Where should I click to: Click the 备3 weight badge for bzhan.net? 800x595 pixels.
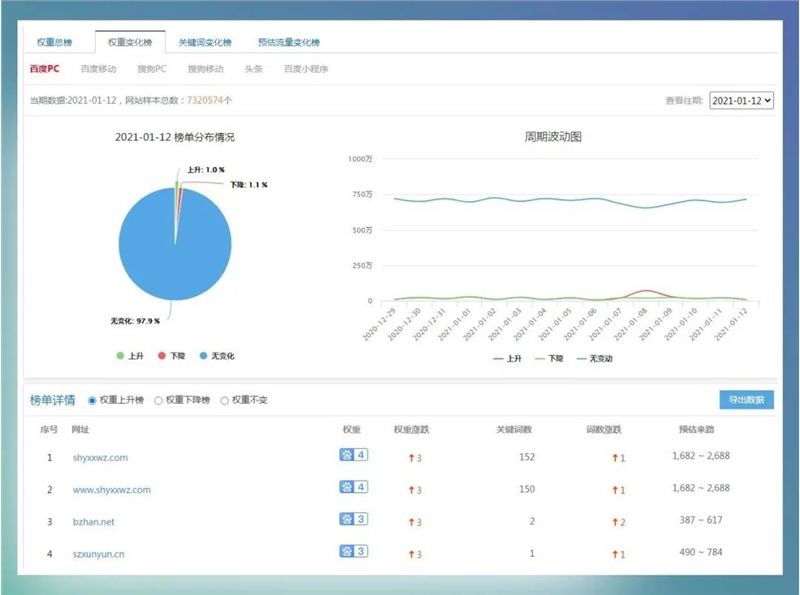(x=353, y=521)
